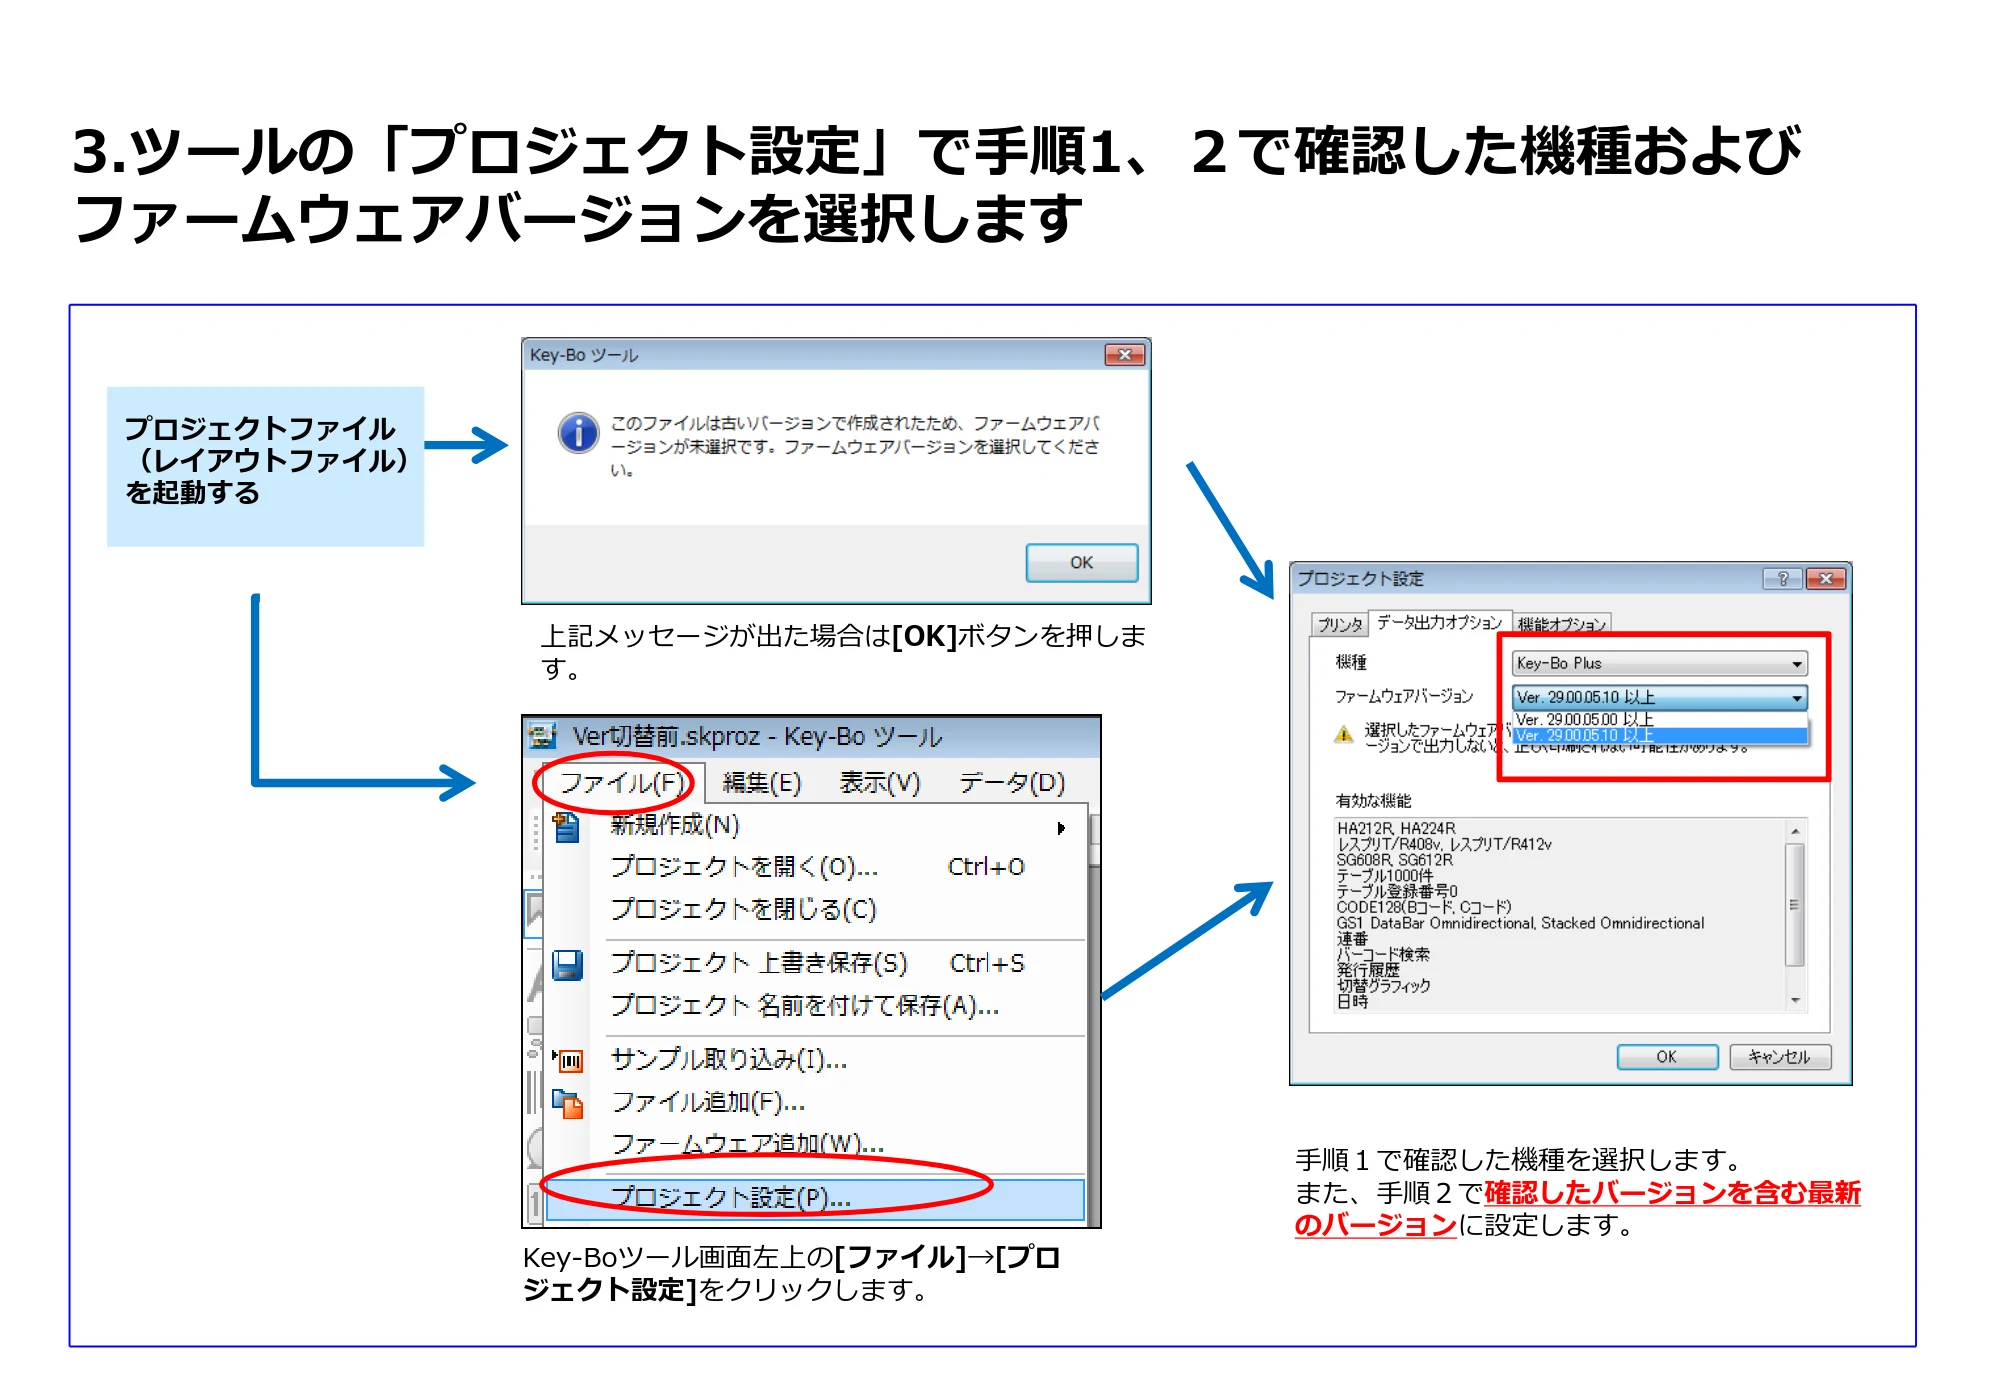Switch to the データ出力オプション tab
Viewport: 2001px width, 1385px height.
[1439, 622]
